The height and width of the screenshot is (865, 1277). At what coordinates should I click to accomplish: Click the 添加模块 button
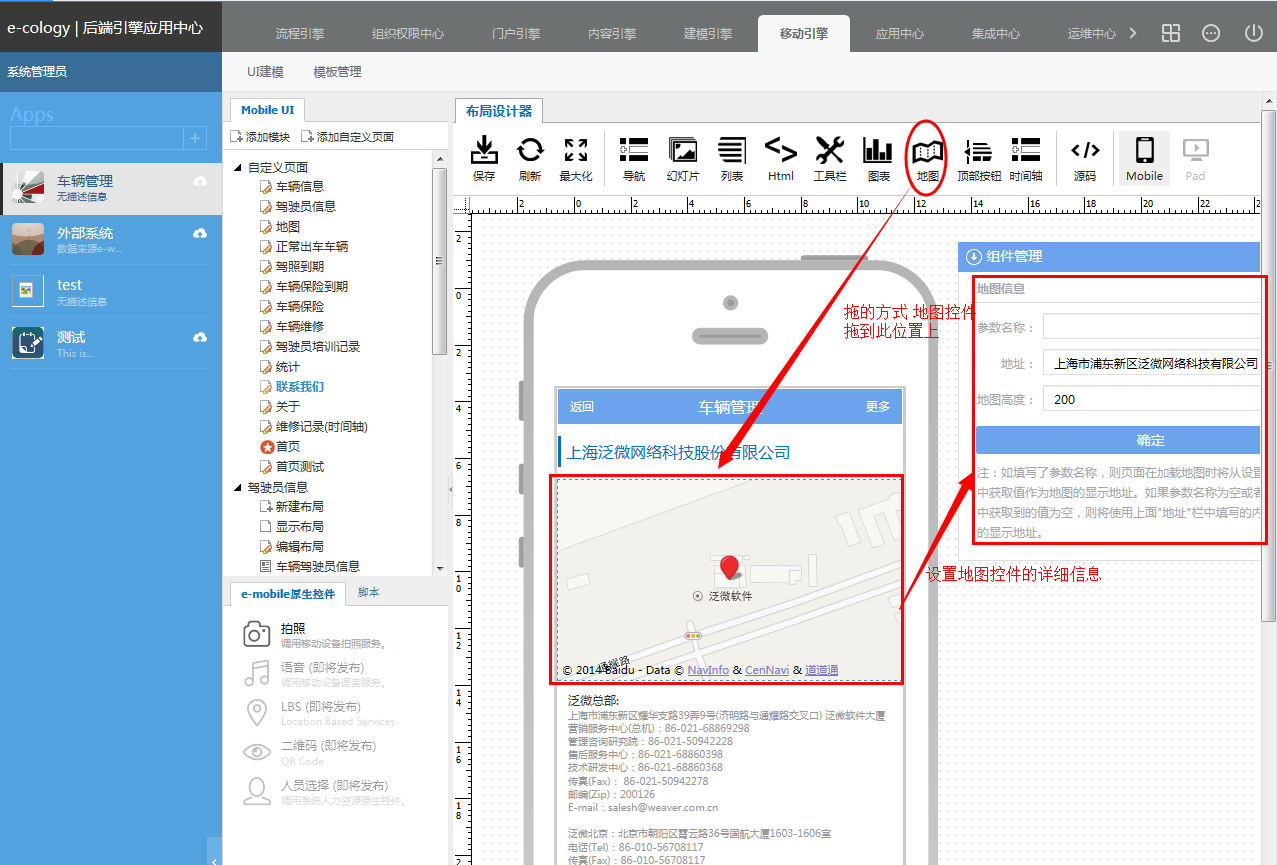click(x=260, y=136)
